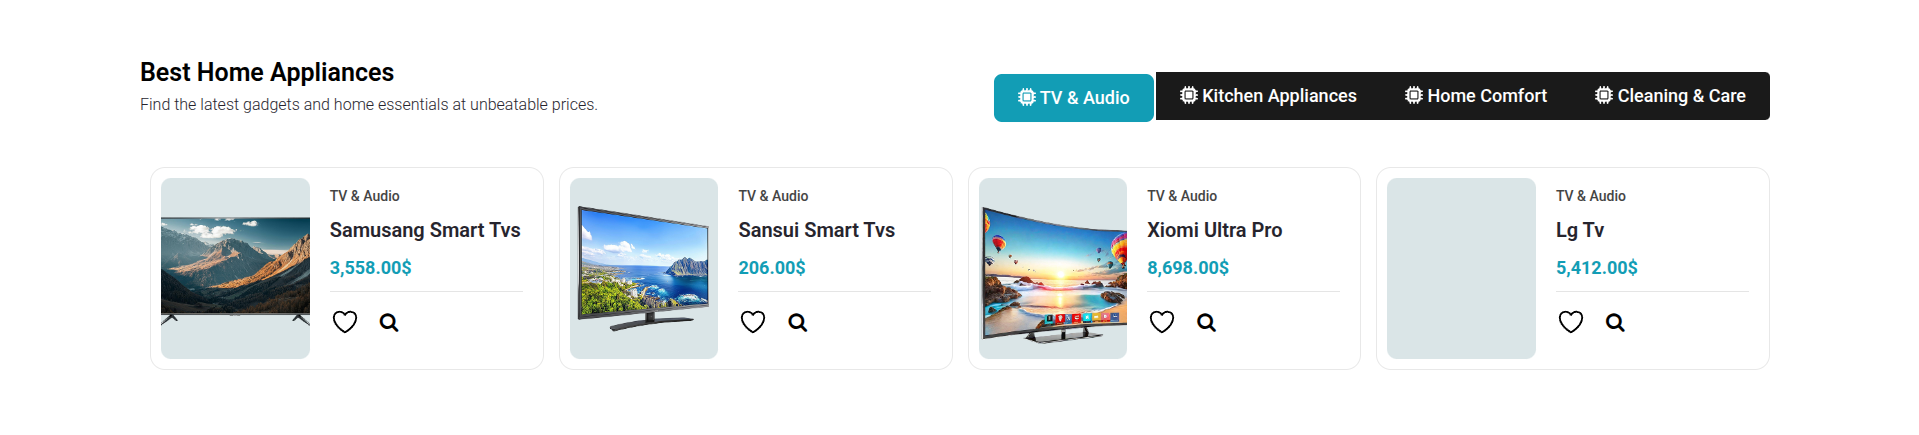Image resolution: width=1919 pixels, height=435 pixels.
Task: Click the Sansui TV product image
Action: coord(644,268)
